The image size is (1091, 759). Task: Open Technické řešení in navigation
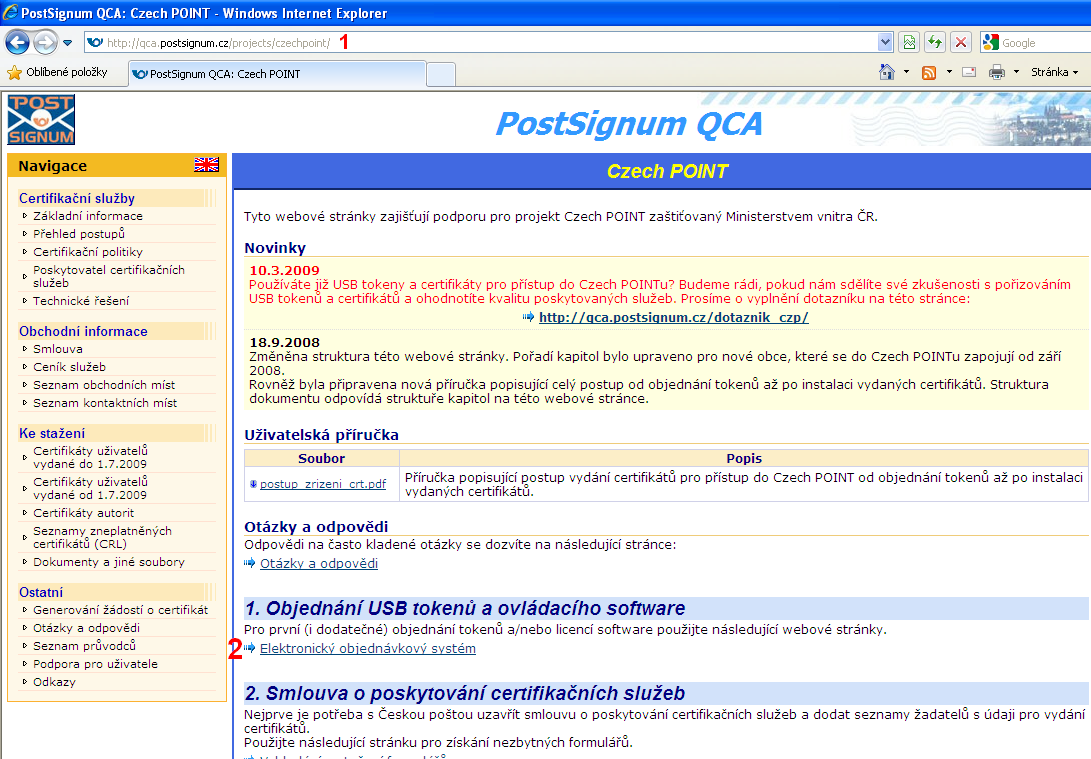tap(81, 301)
